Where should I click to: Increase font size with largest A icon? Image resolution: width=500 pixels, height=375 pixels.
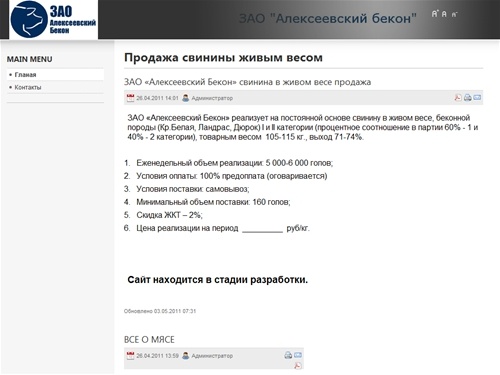[435, 14]
